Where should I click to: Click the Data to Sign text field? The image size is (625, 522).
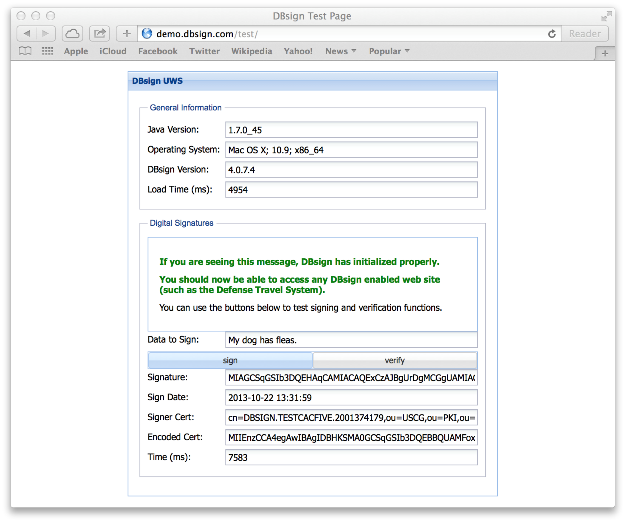(351, 340)
